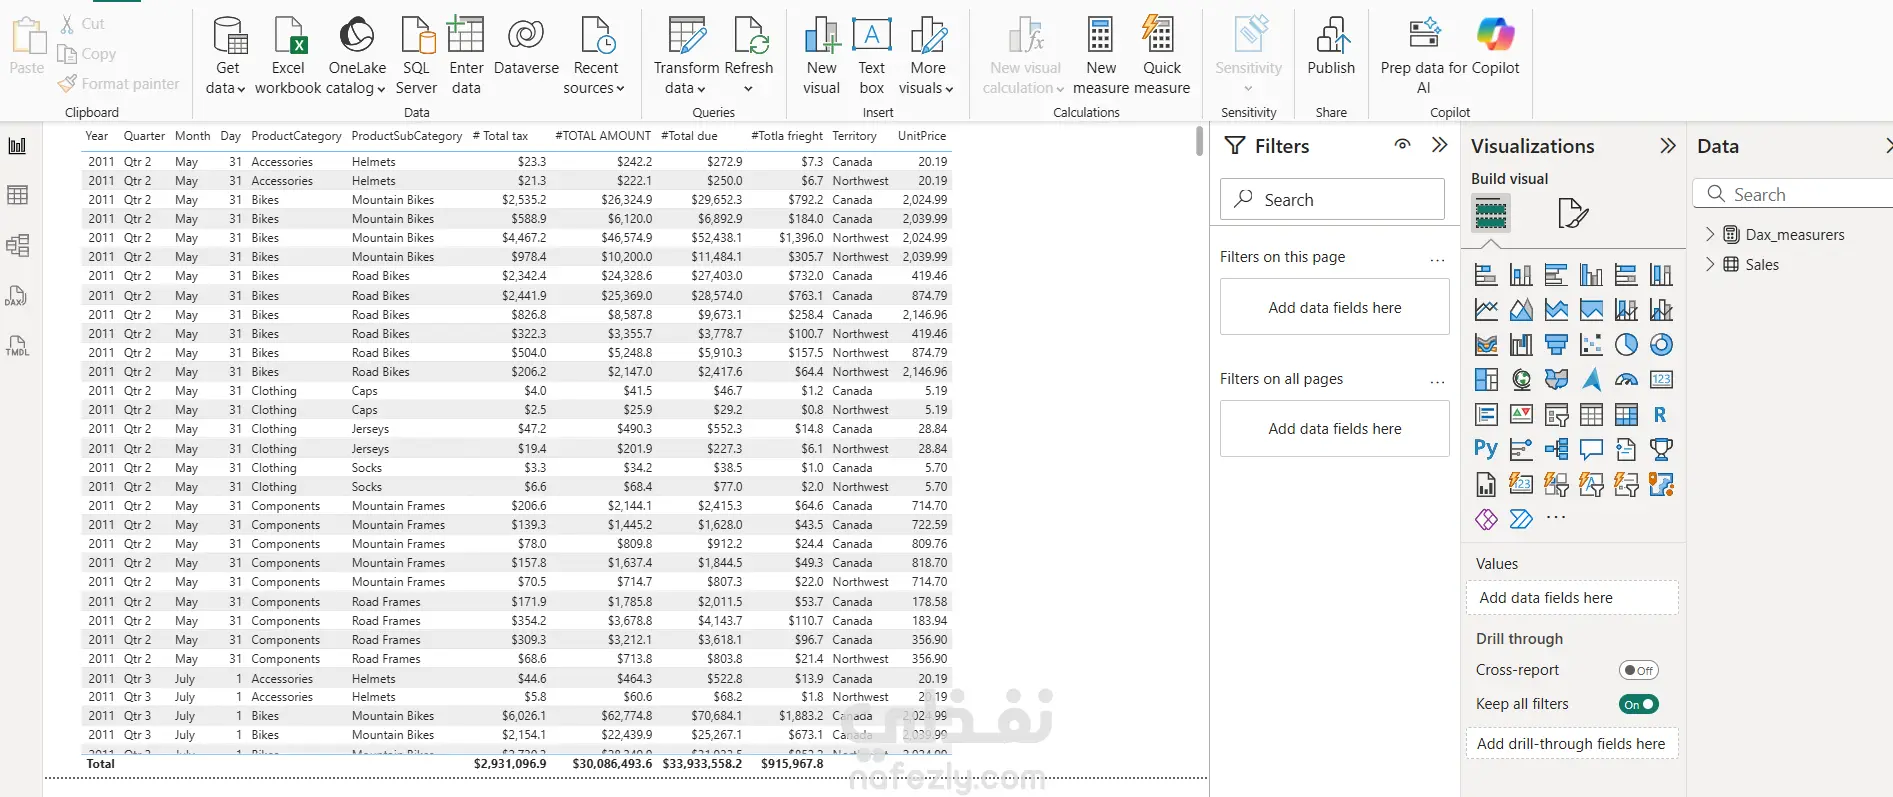Select the Matrix visual
This screenshot has height=797, width=1893.
click(x=1626, y=414)
